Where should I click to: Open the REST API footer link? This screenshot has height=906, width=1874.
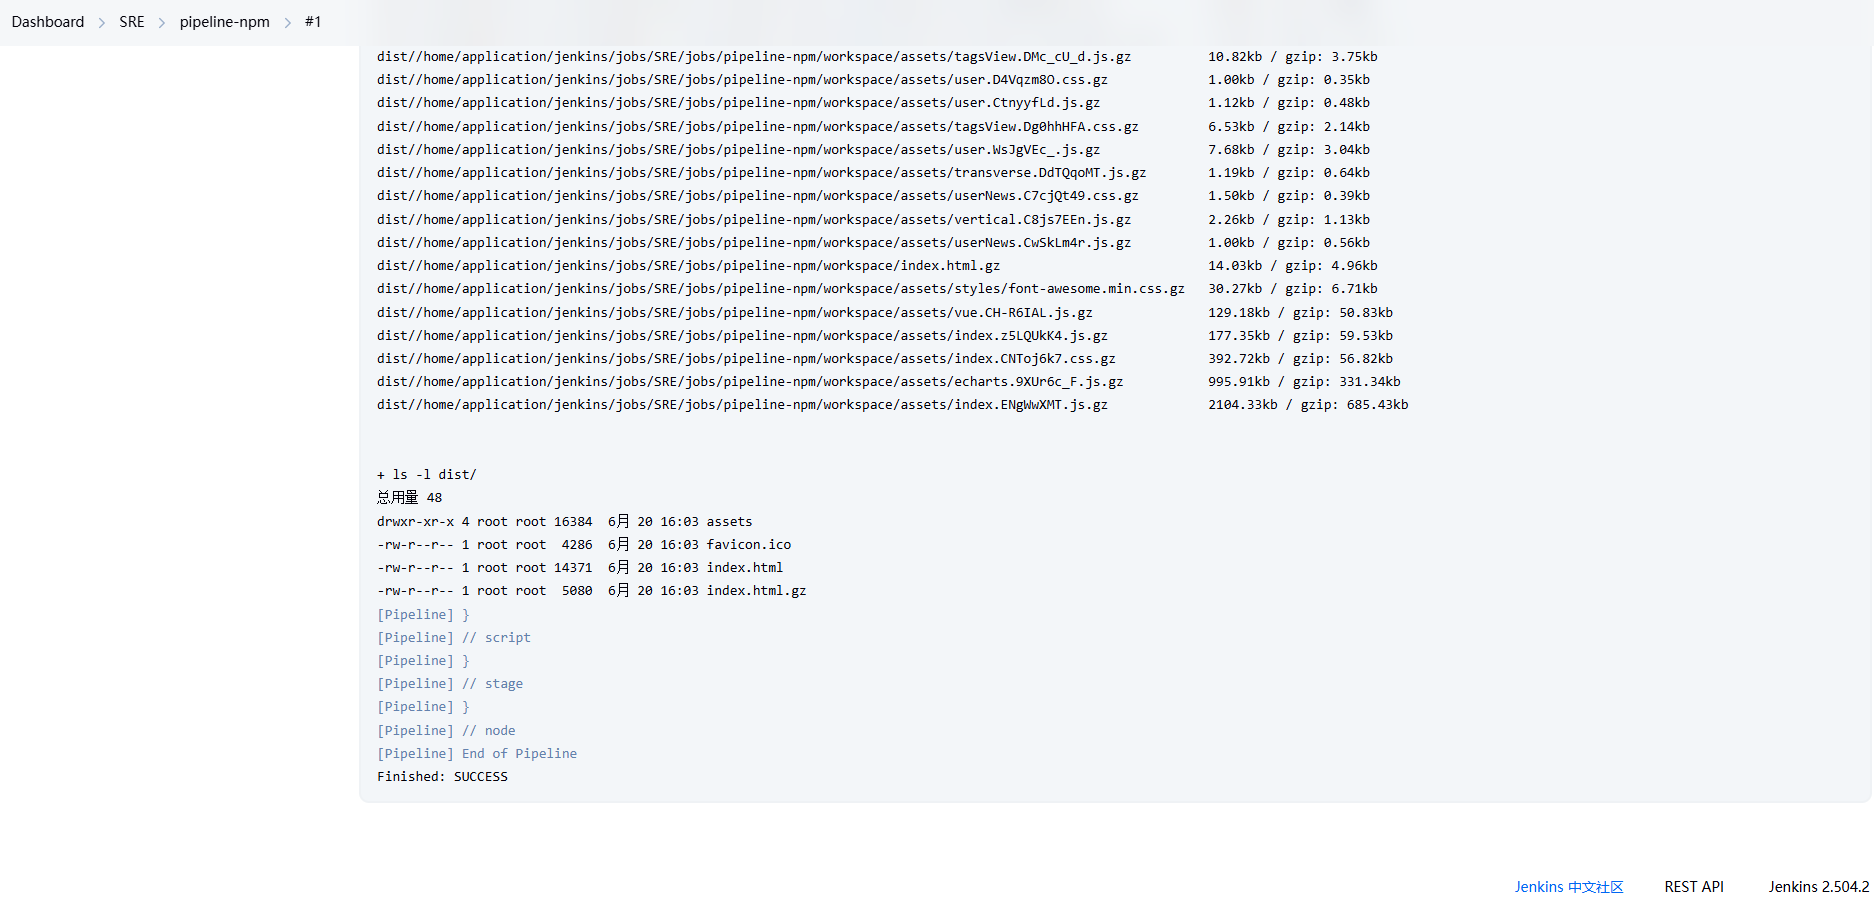[1694, 887]
